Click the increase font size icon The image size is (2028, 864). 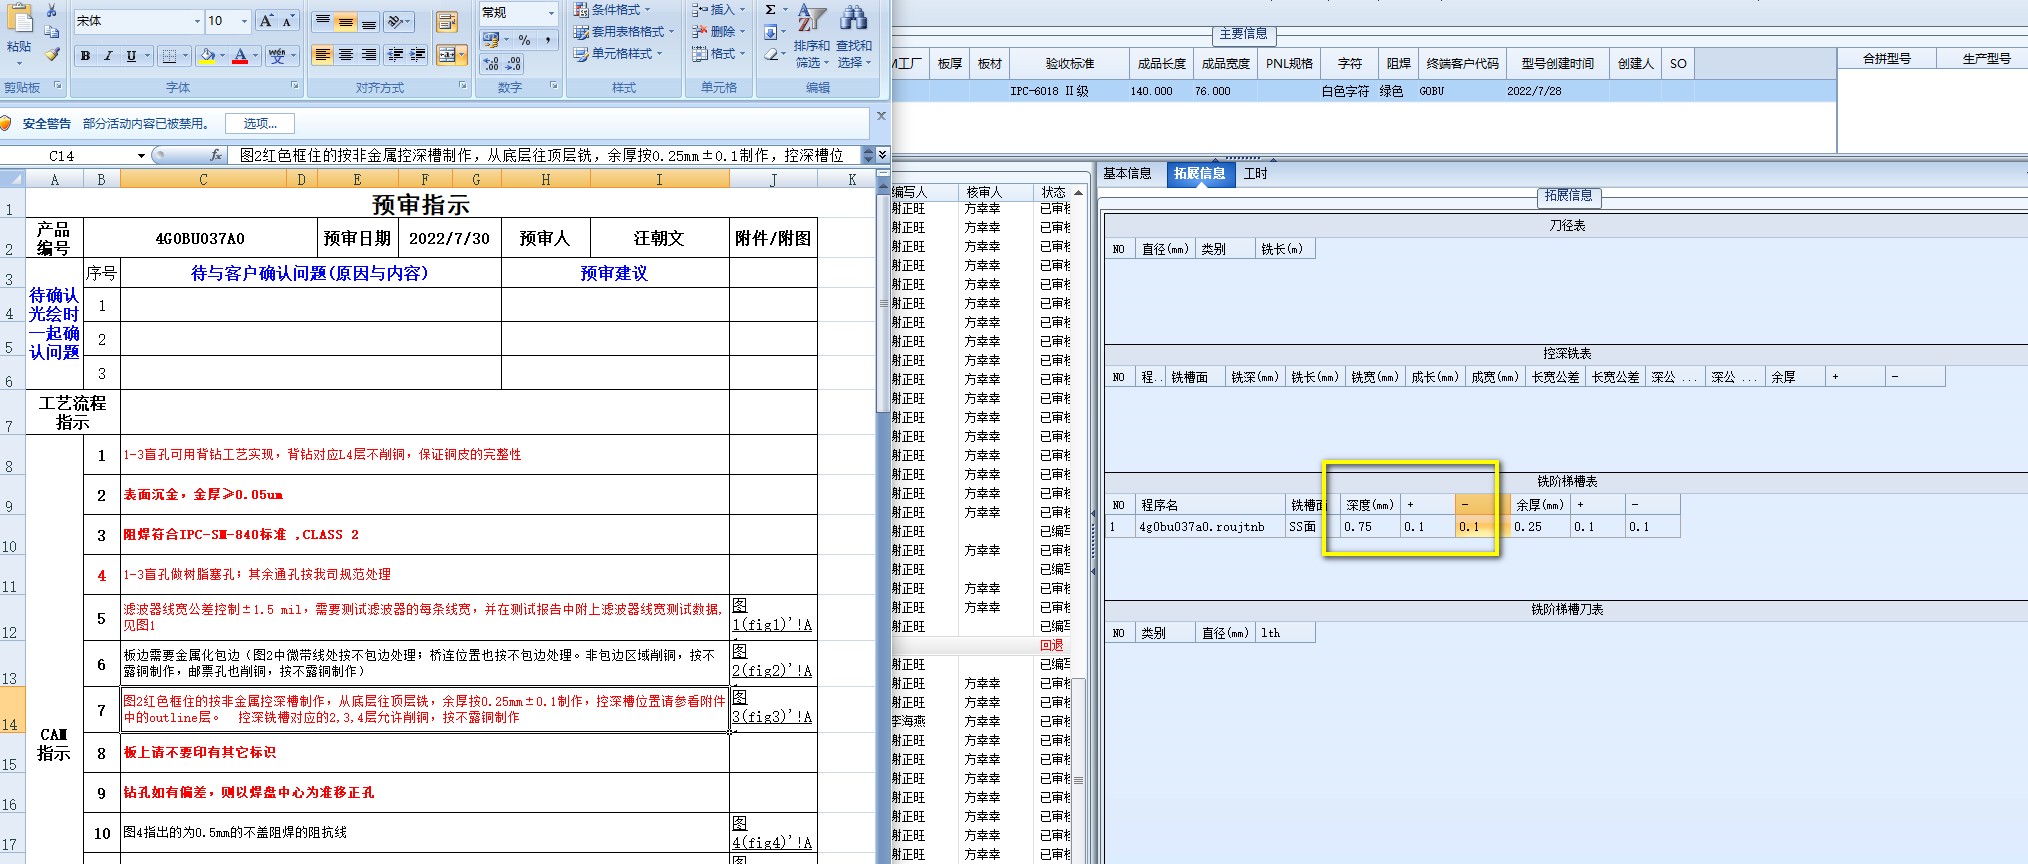266,21
